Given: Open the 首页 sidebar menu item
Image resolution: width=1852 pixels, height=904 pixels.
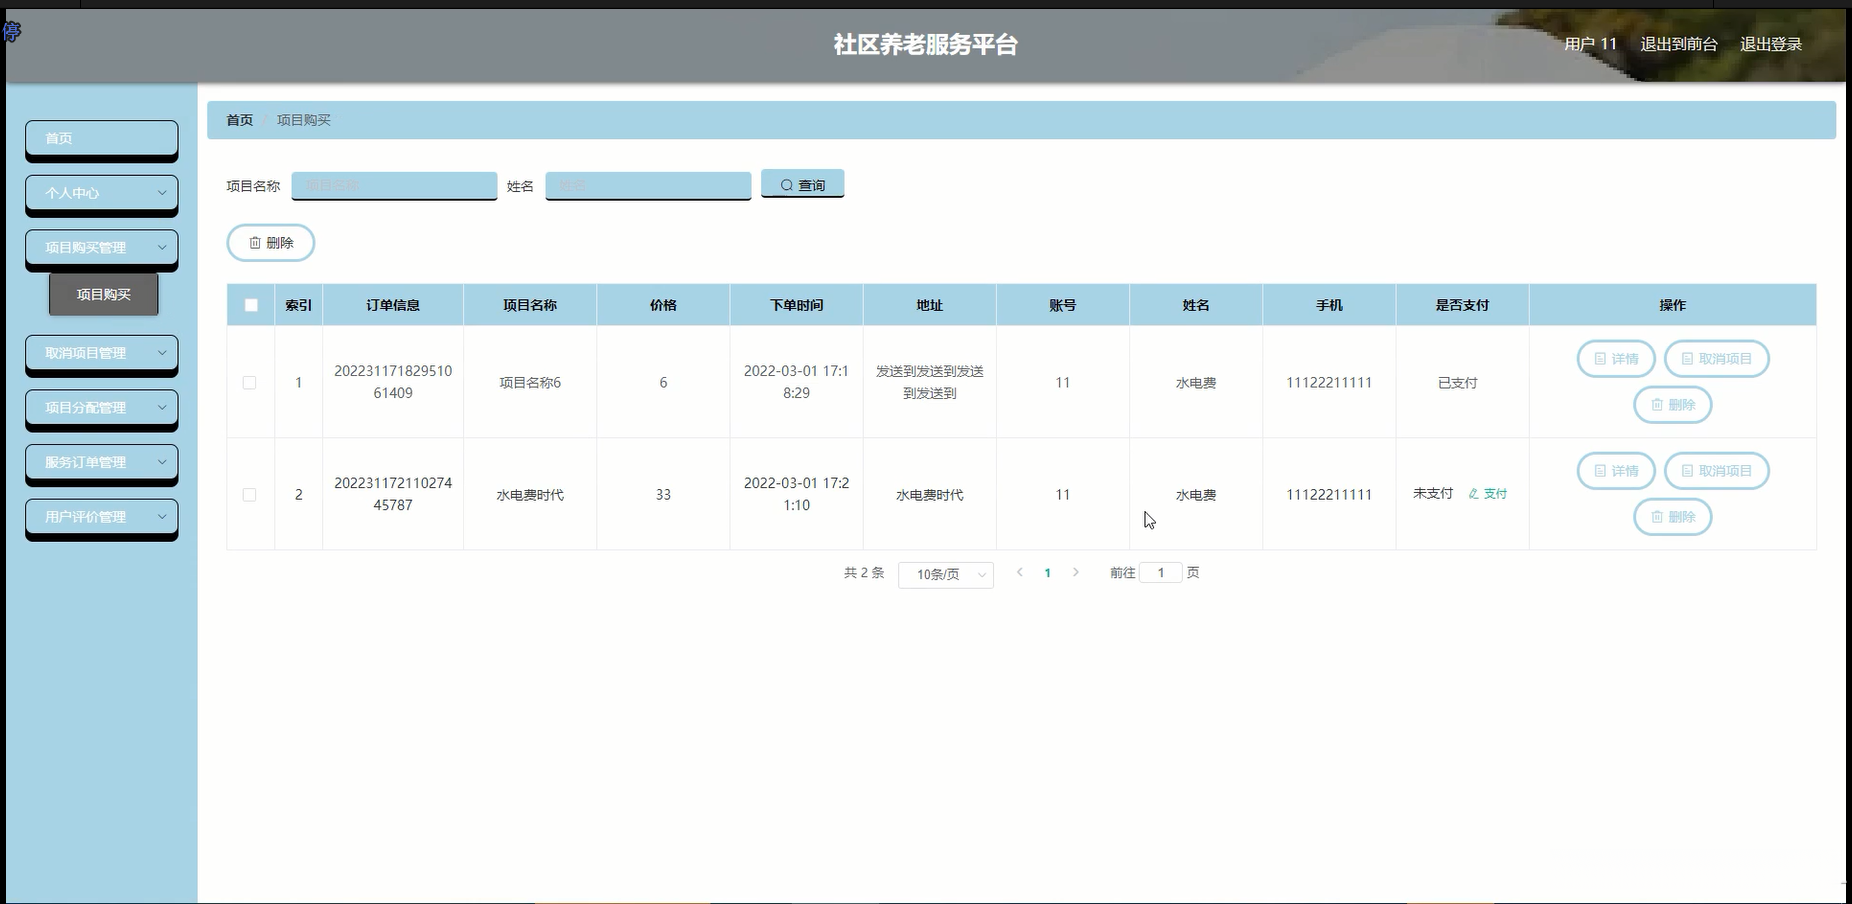Looking at the screenshot, I should coord(102,139).
